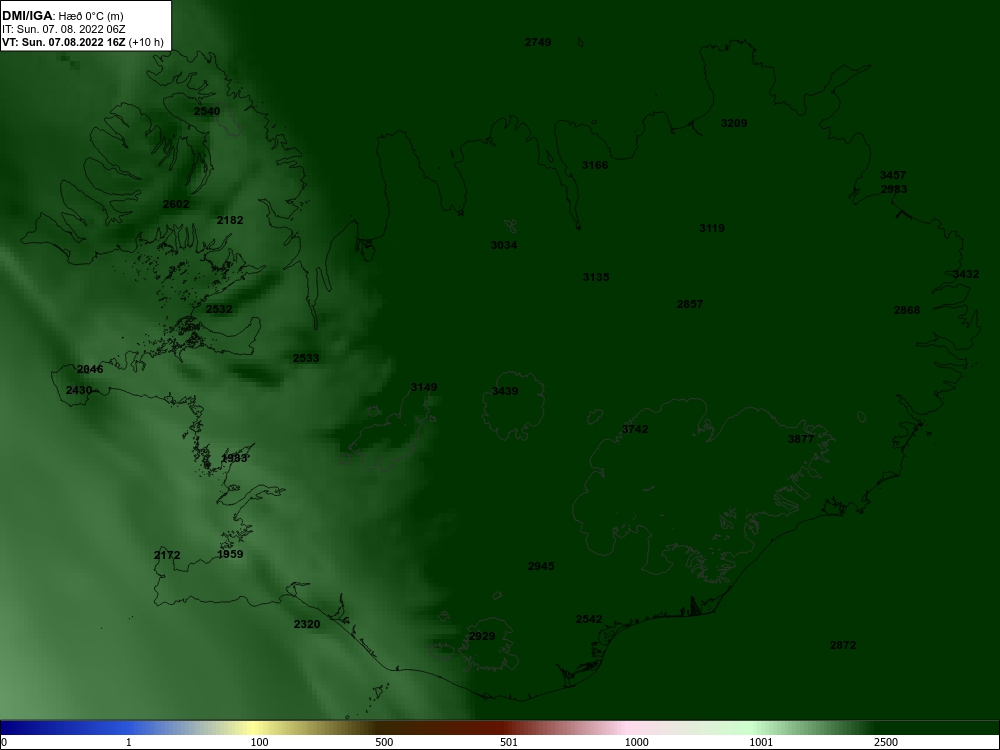Click the 3209 value in northeast Iceland
The width and height of the screenshot is (1000, 750).
click(x=733, y=123)
